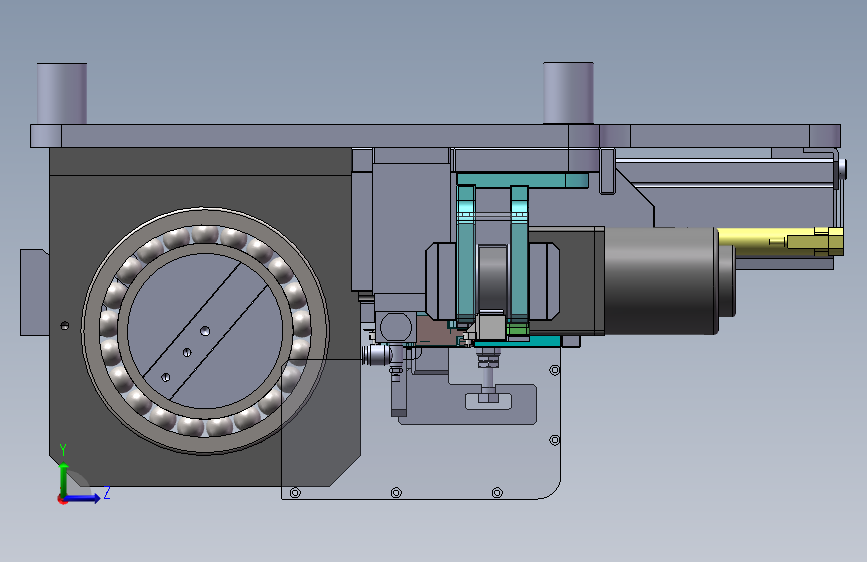Select the small side block left of housing
Screen dimensions: 867x562
34,292
